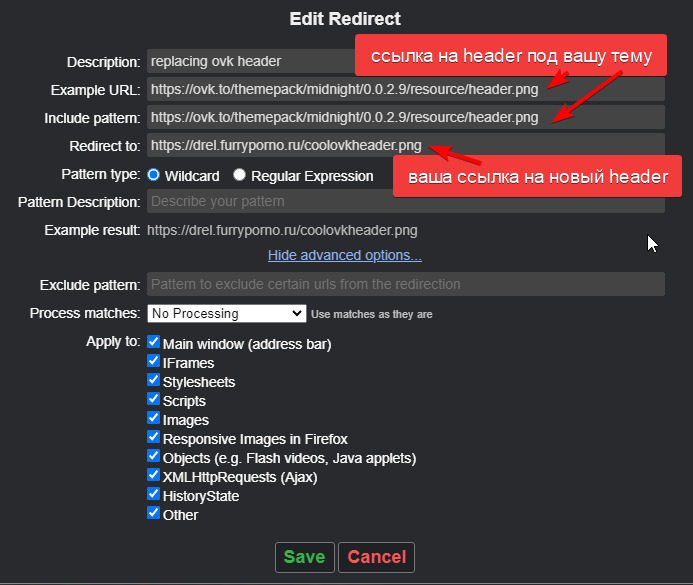Focus the Redirect to field
Image resolution: width=693 pixels, height=585 pixels.
270,145
